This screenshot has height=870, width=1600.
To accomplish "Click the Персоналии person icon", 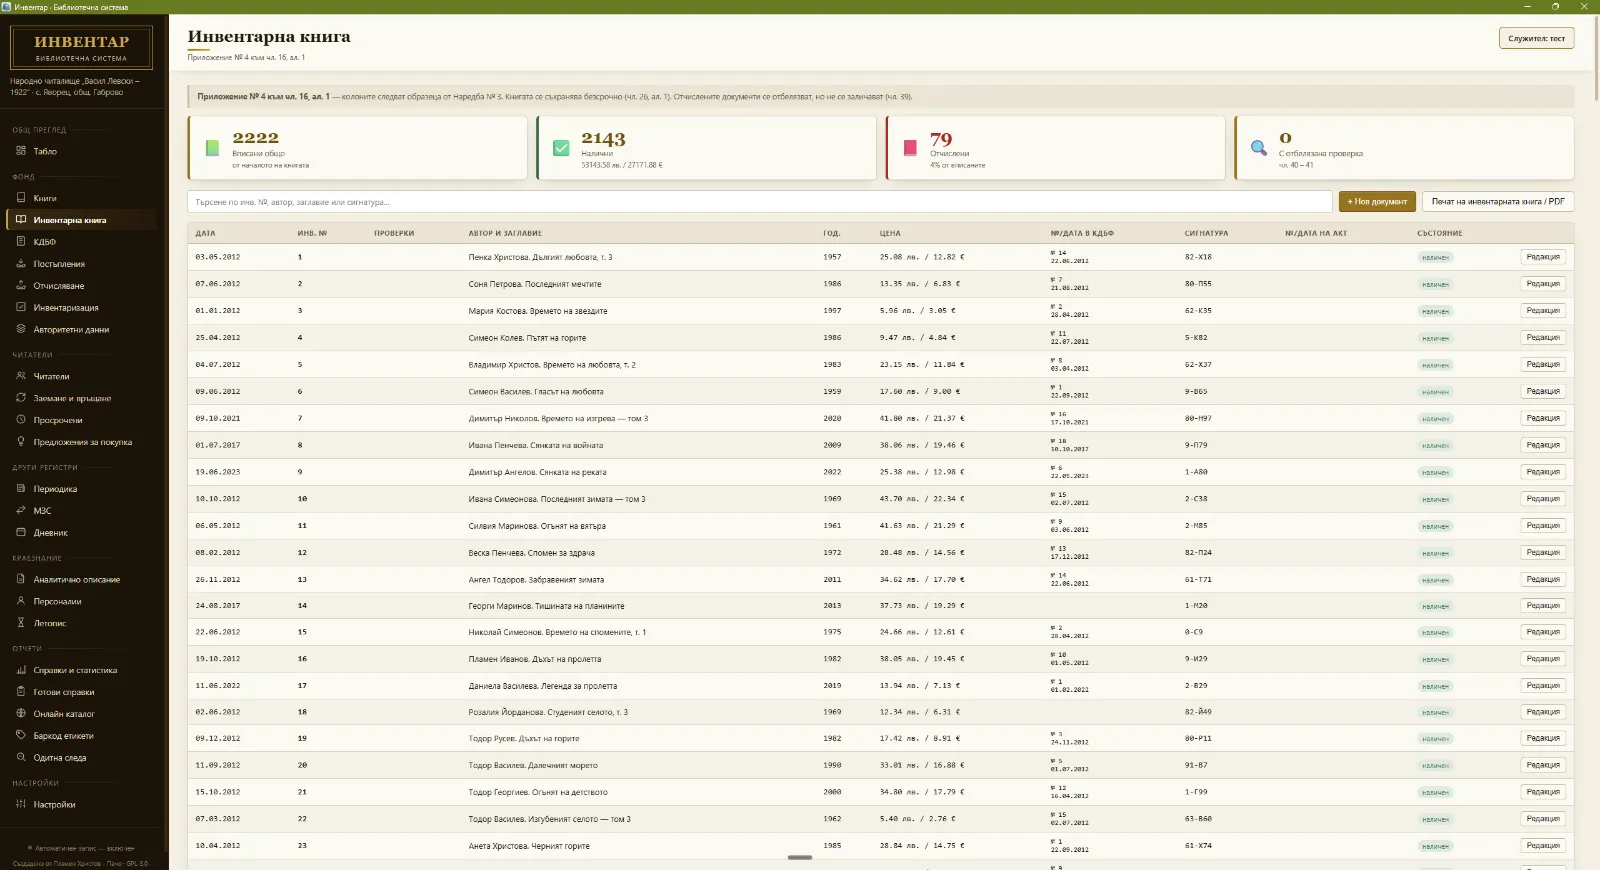I will pos(21,601).
